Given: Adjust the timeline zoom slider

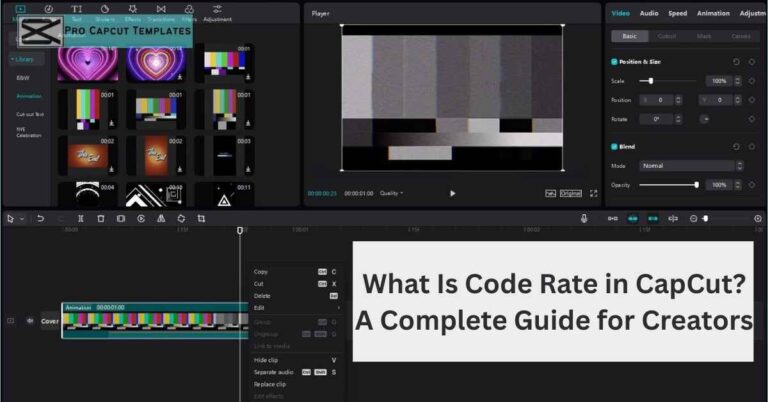Looking at the screenshot, I should [727, 219].
